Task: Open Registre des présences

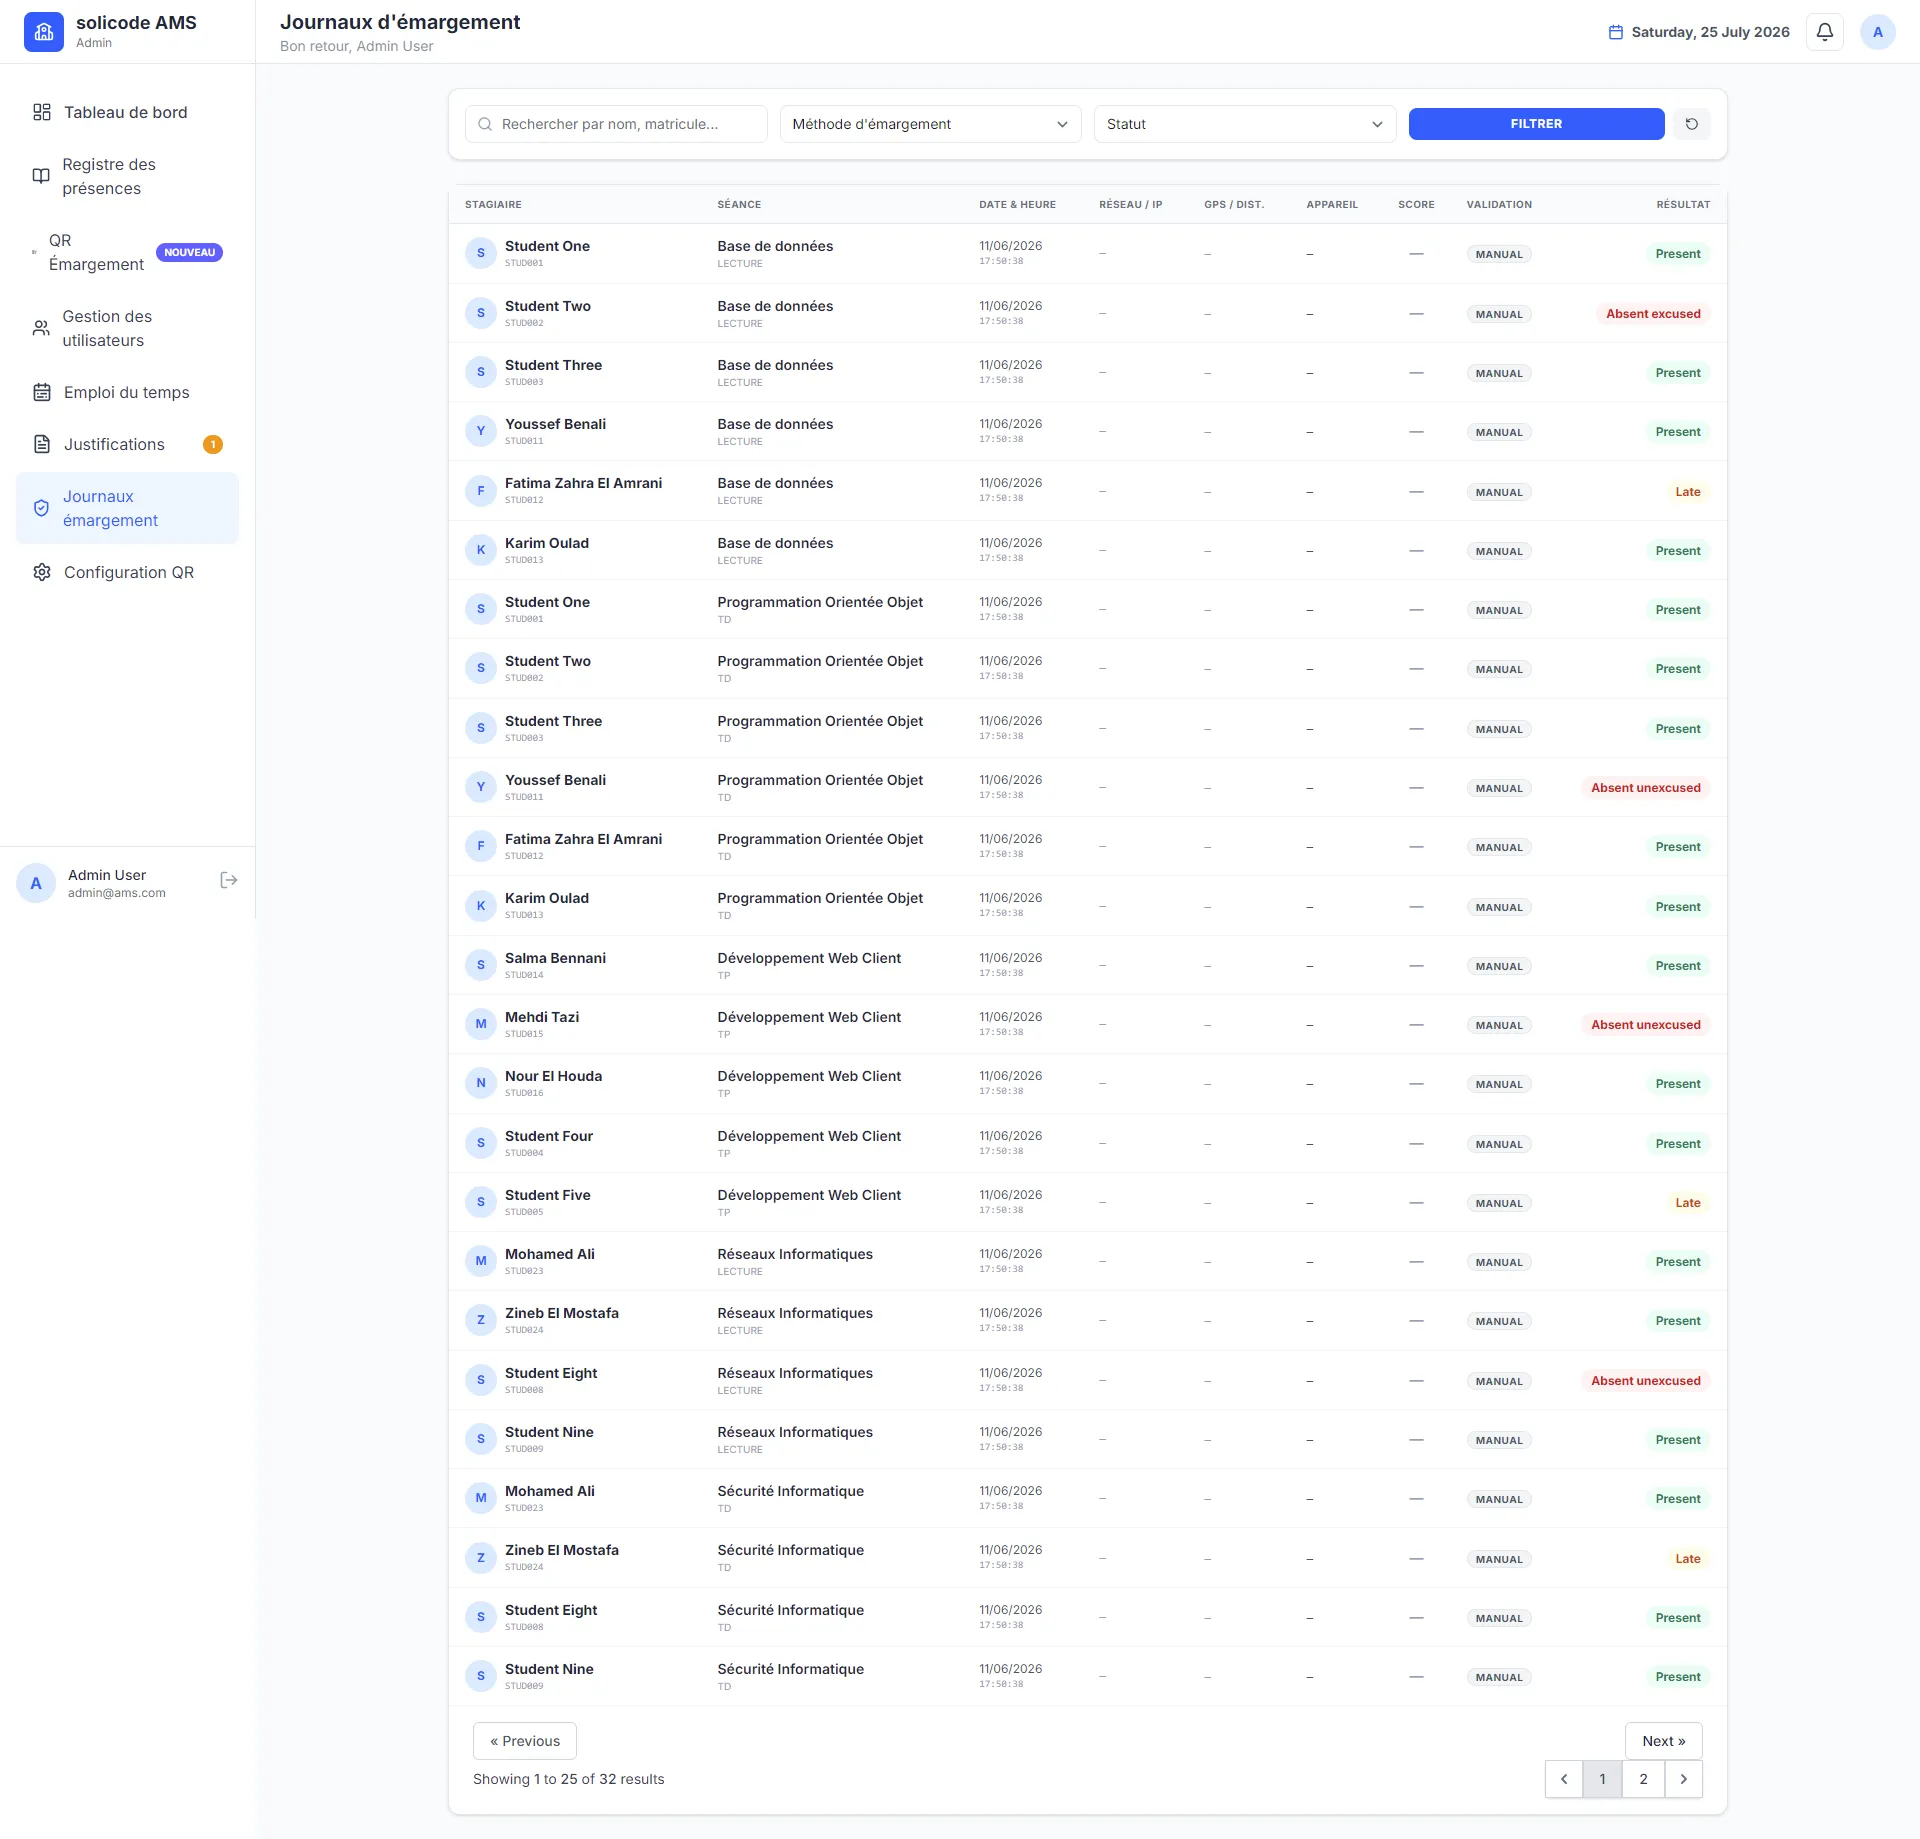Action: [x=127, y=176]
